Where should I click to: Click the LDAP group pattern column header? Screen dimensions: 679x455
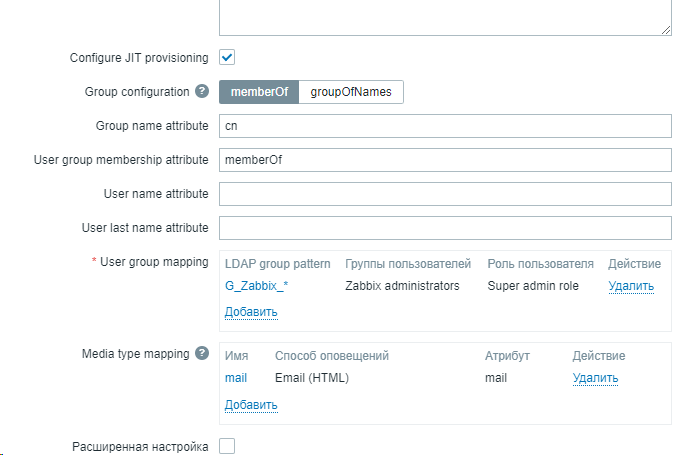point(277,264)
